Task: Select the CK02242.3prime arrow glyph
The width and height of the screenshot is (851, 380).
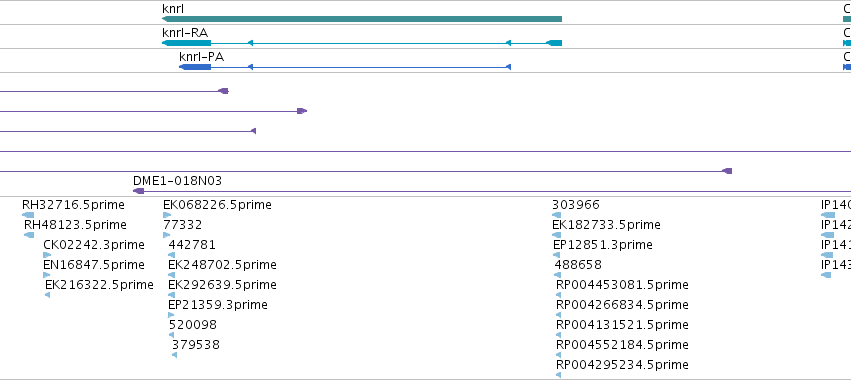Action: [x=47, y=255]
